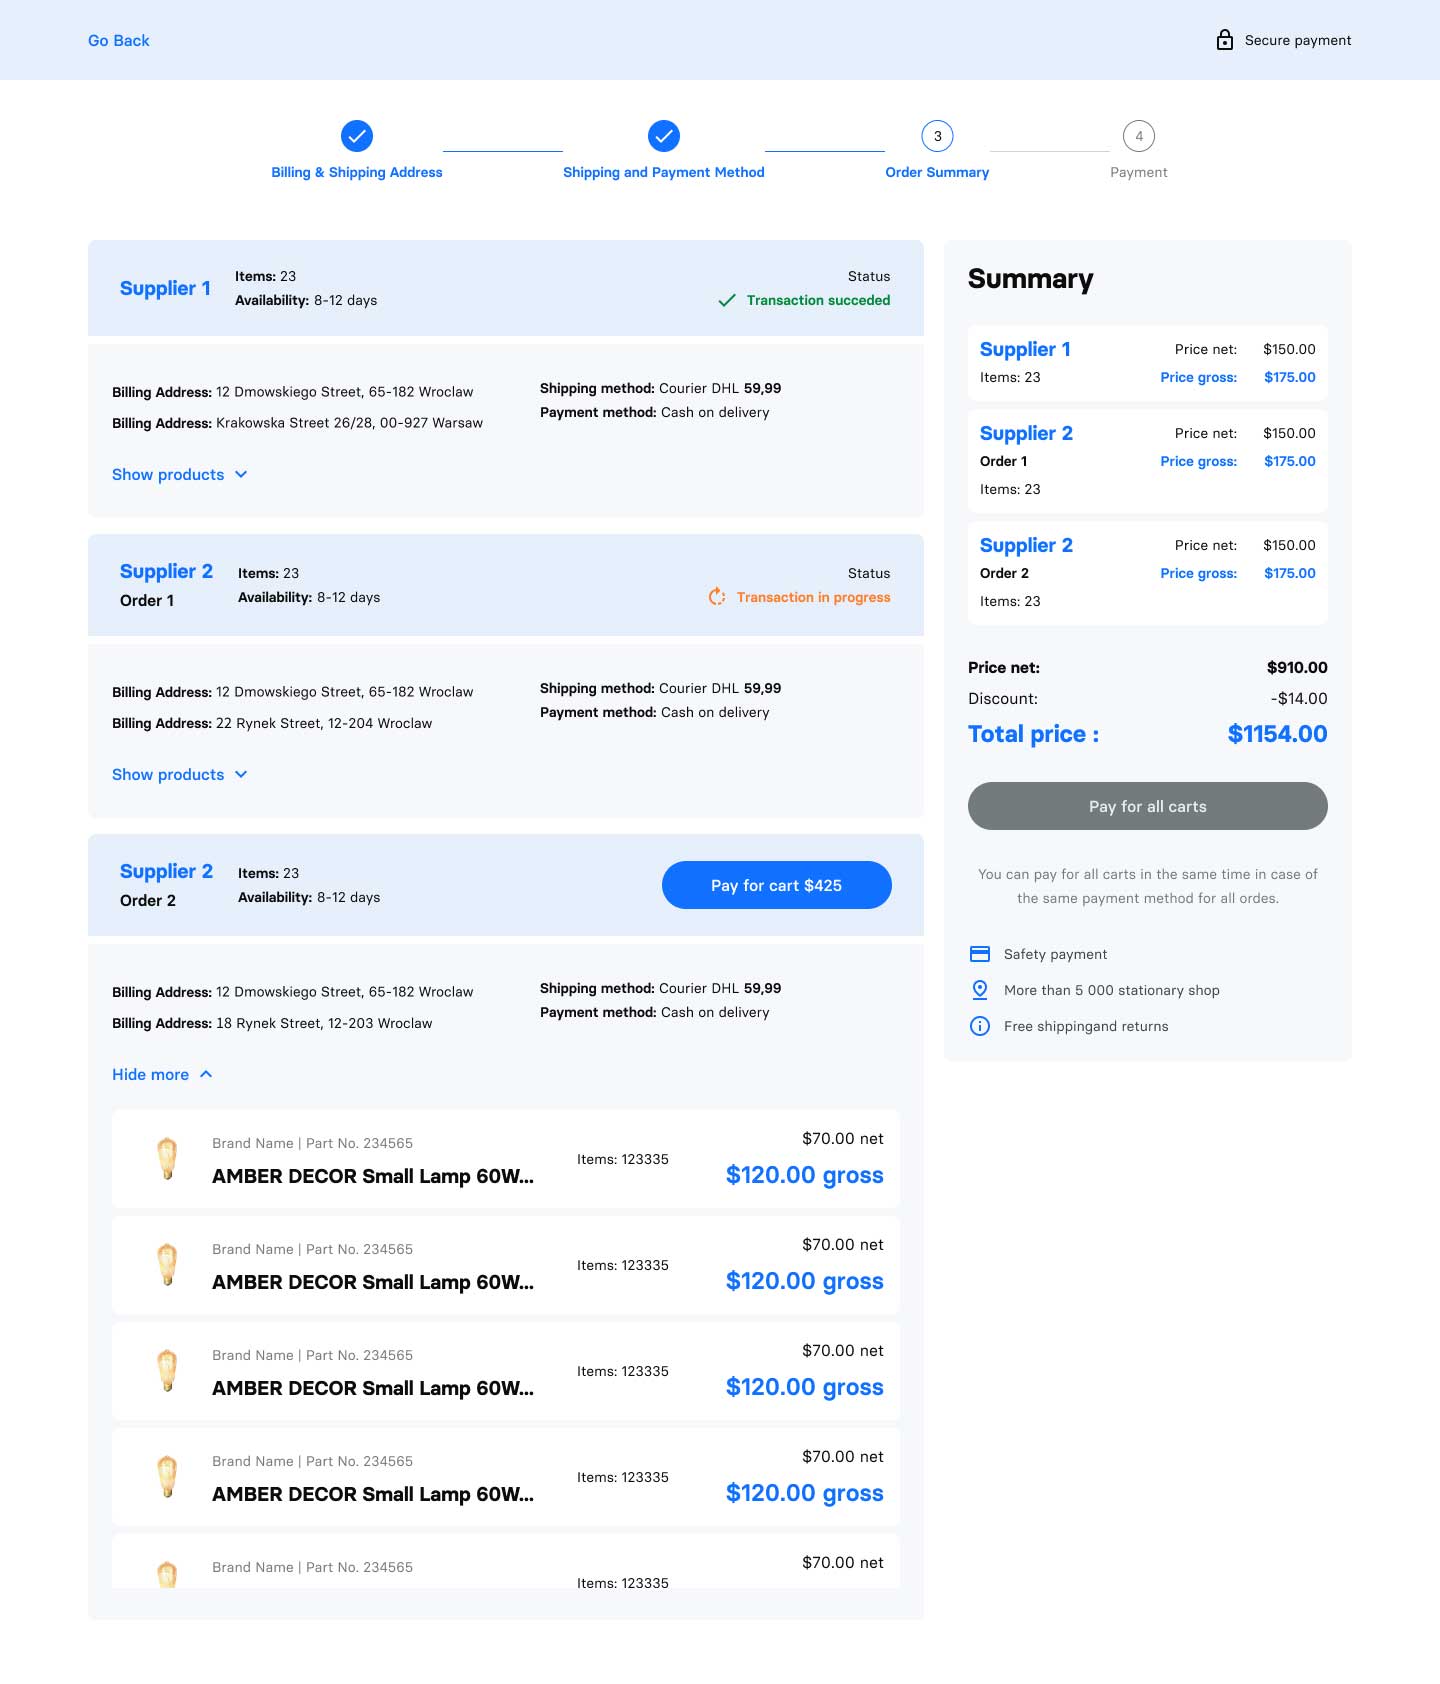Click the Summary heading
1440x1684 pixels.
pos(1030,279)
